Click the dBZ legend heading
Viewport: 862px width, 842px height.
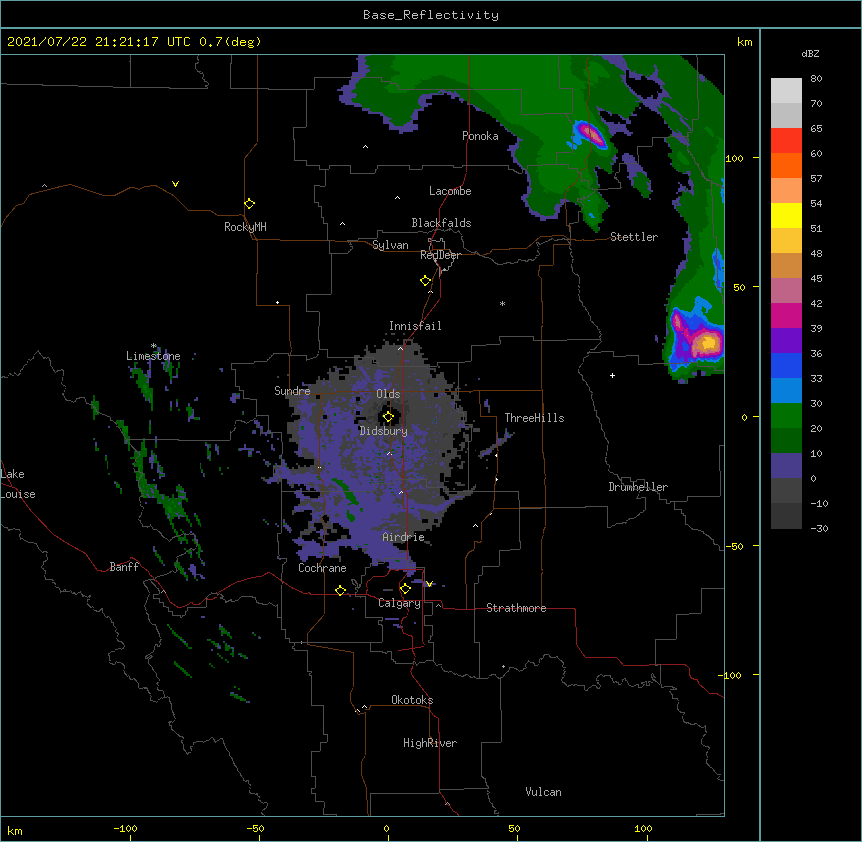coord(810,53)
